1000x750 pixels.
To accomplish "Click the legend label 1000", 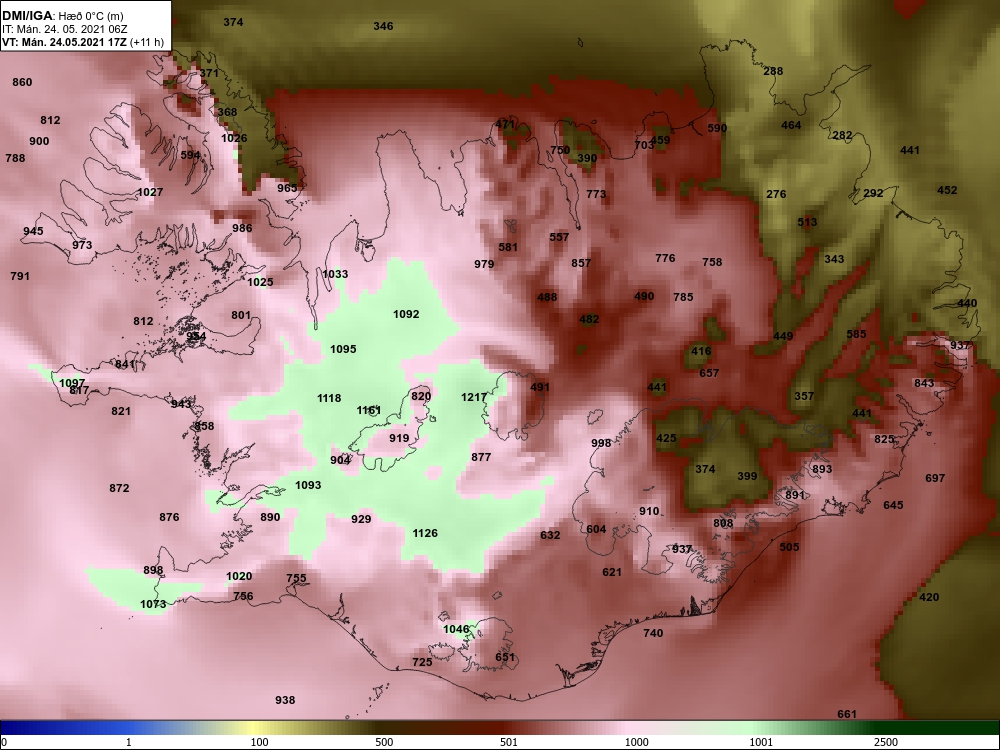I will (636, 742).
